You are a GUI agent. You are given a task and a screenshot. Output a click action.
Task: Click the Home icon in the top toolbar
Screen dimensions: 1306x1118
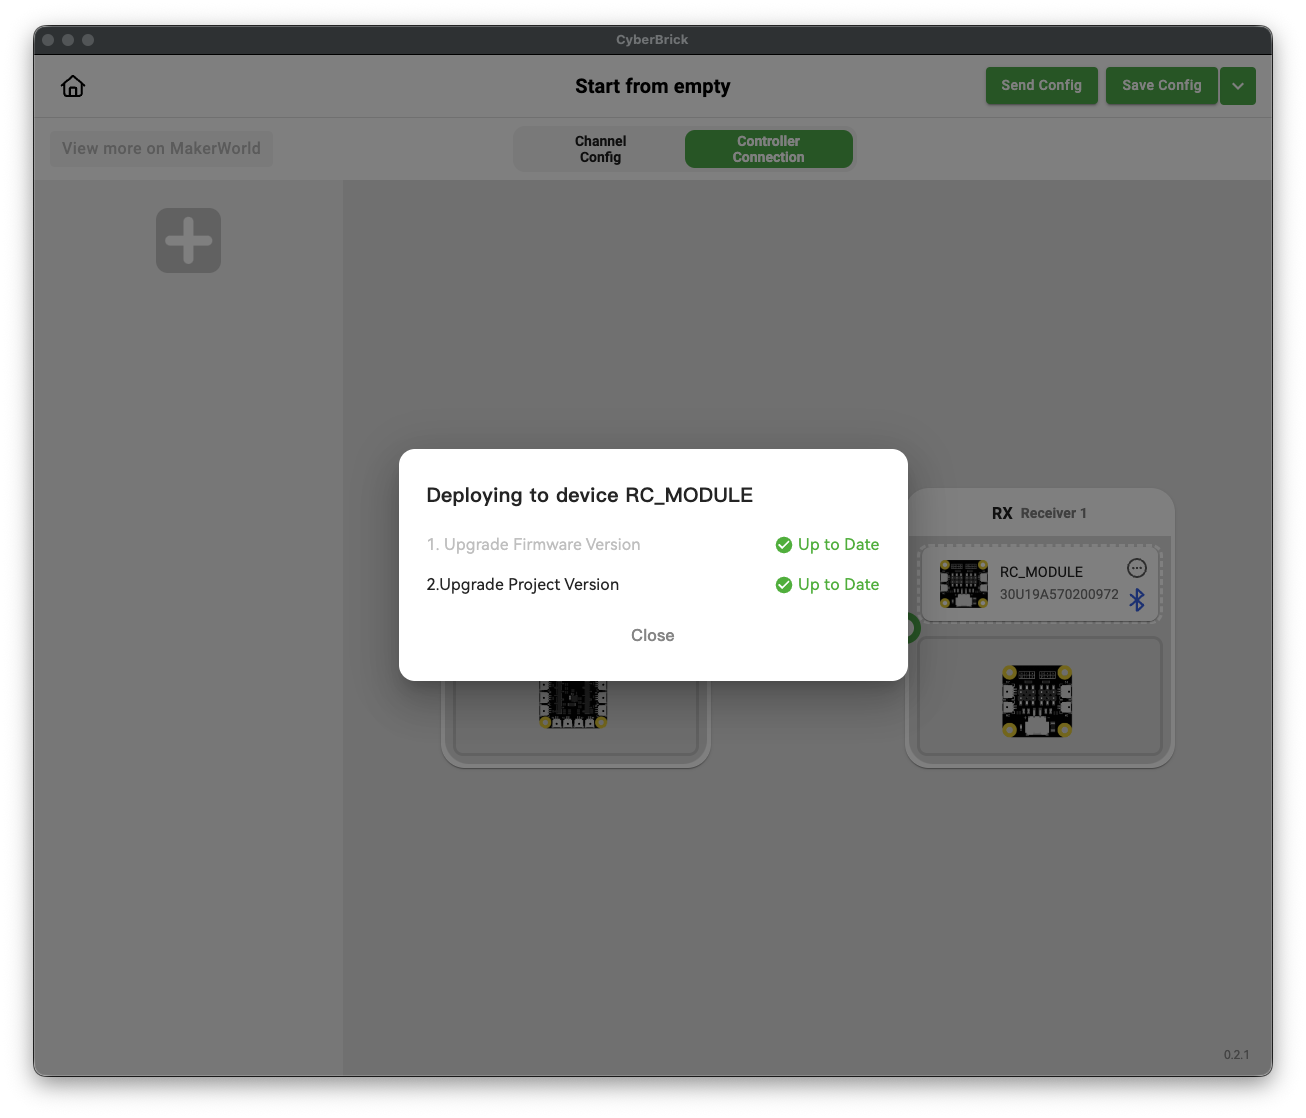click(x=72, y=86)
